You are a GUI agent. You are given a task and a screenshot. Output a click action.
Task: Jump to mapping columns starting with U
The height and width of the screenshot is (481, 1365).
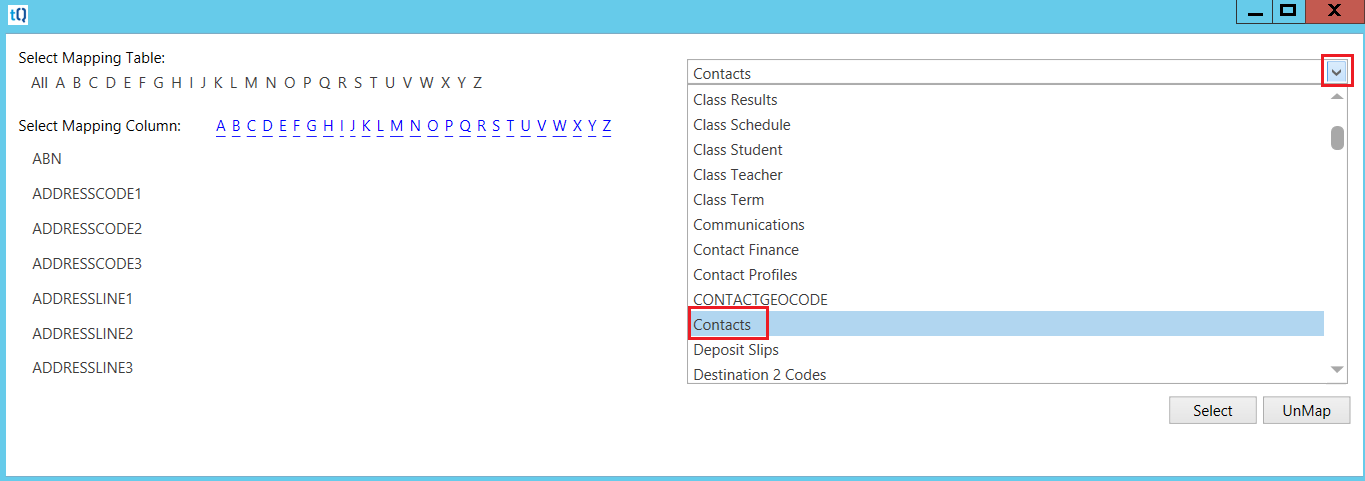[526, 126]
